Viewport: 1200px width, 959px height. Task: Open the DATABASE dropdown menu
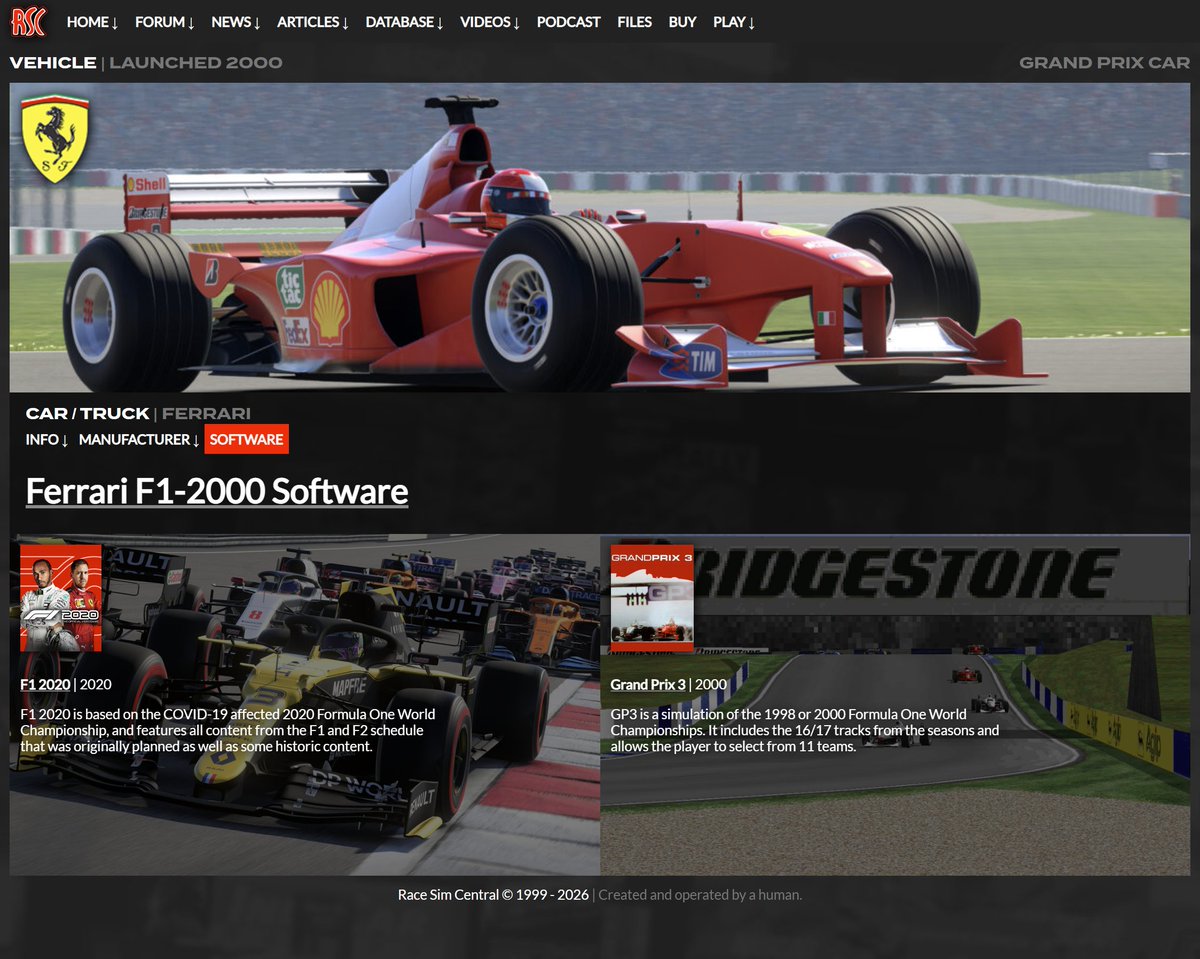pos(404,21)
